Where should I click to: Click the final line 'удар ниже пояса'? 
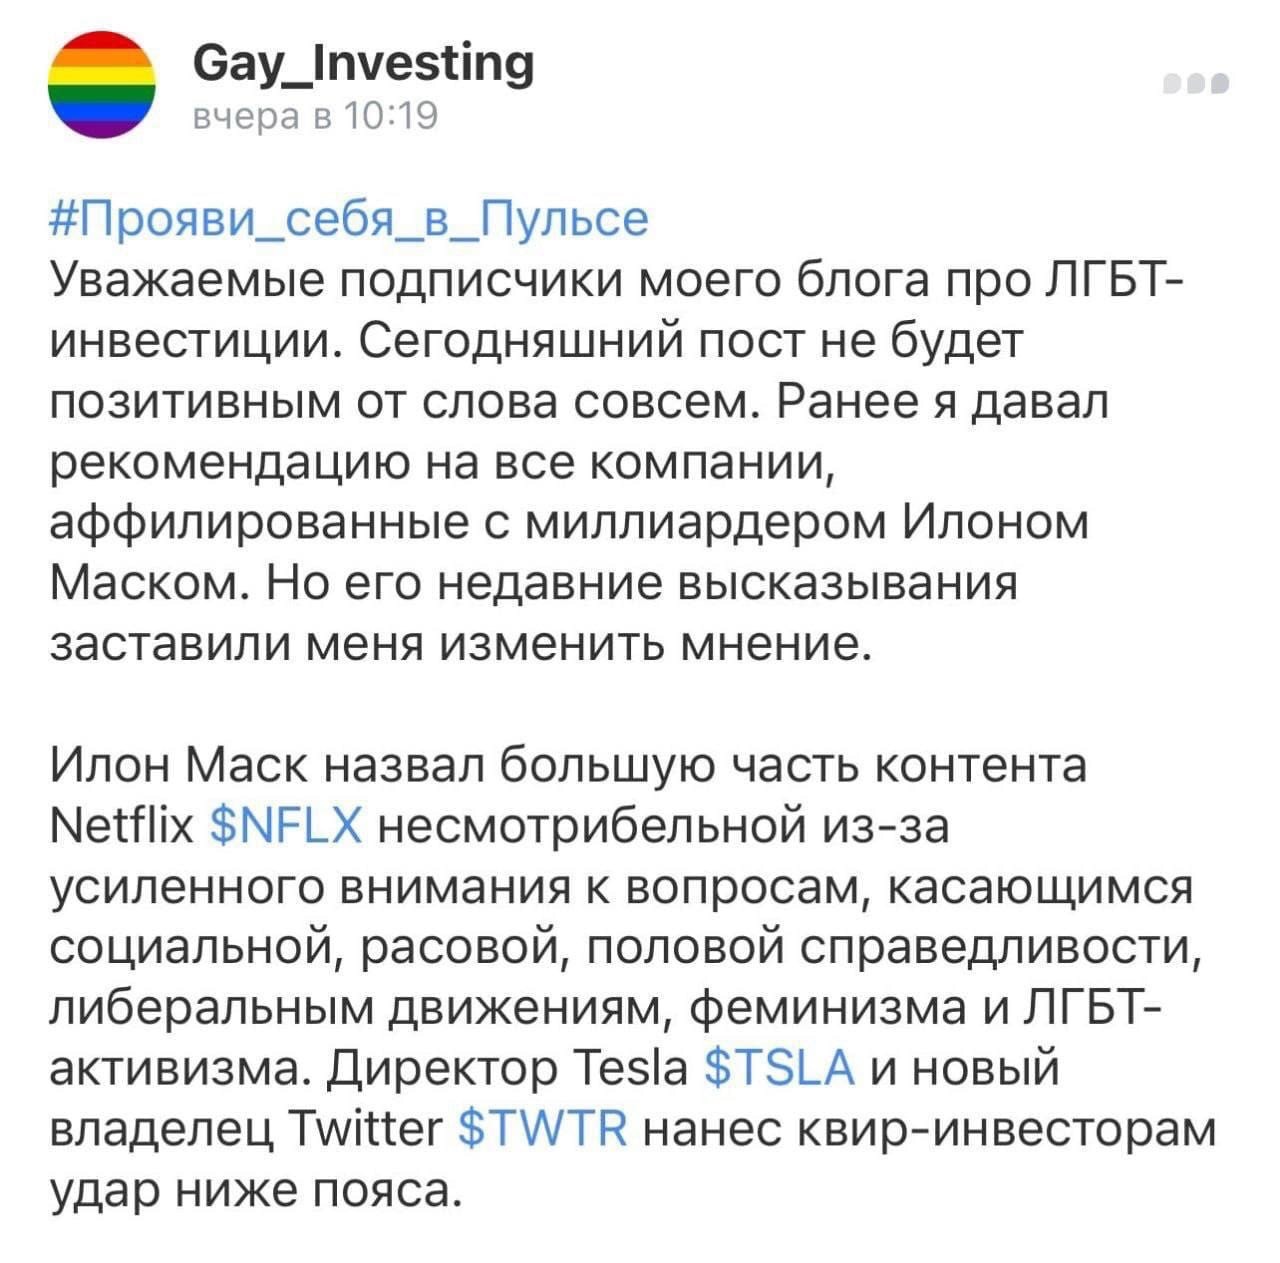tap(256, 1191)
